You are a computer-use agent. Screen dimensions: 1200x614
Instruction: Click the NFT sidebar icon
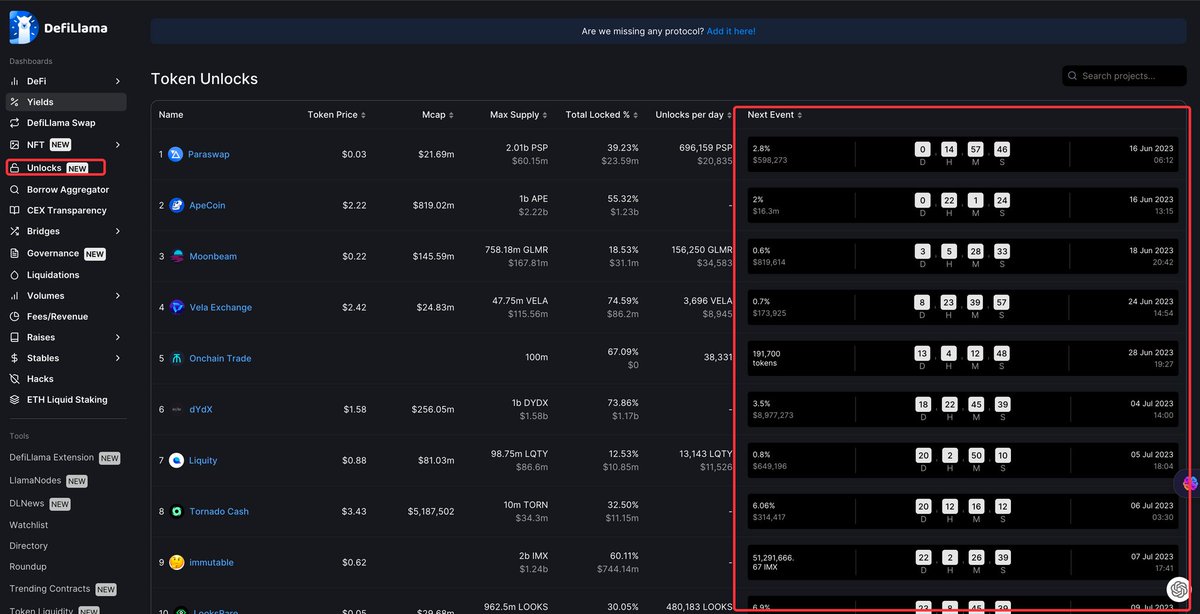[x=15, y=145]
